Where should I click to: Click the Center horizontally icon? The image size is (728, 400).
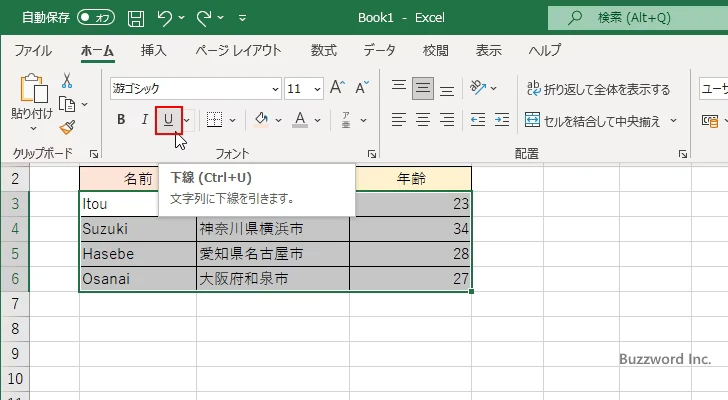pos(423,120)
